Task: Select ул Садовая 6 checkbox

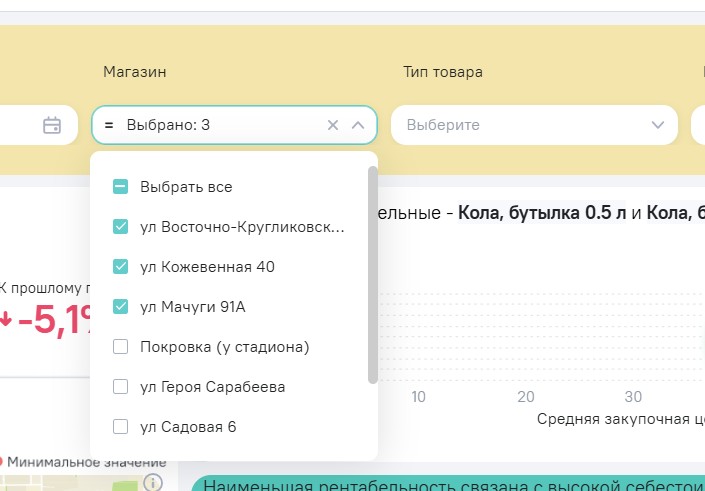Action: click(x=120, y=427)
